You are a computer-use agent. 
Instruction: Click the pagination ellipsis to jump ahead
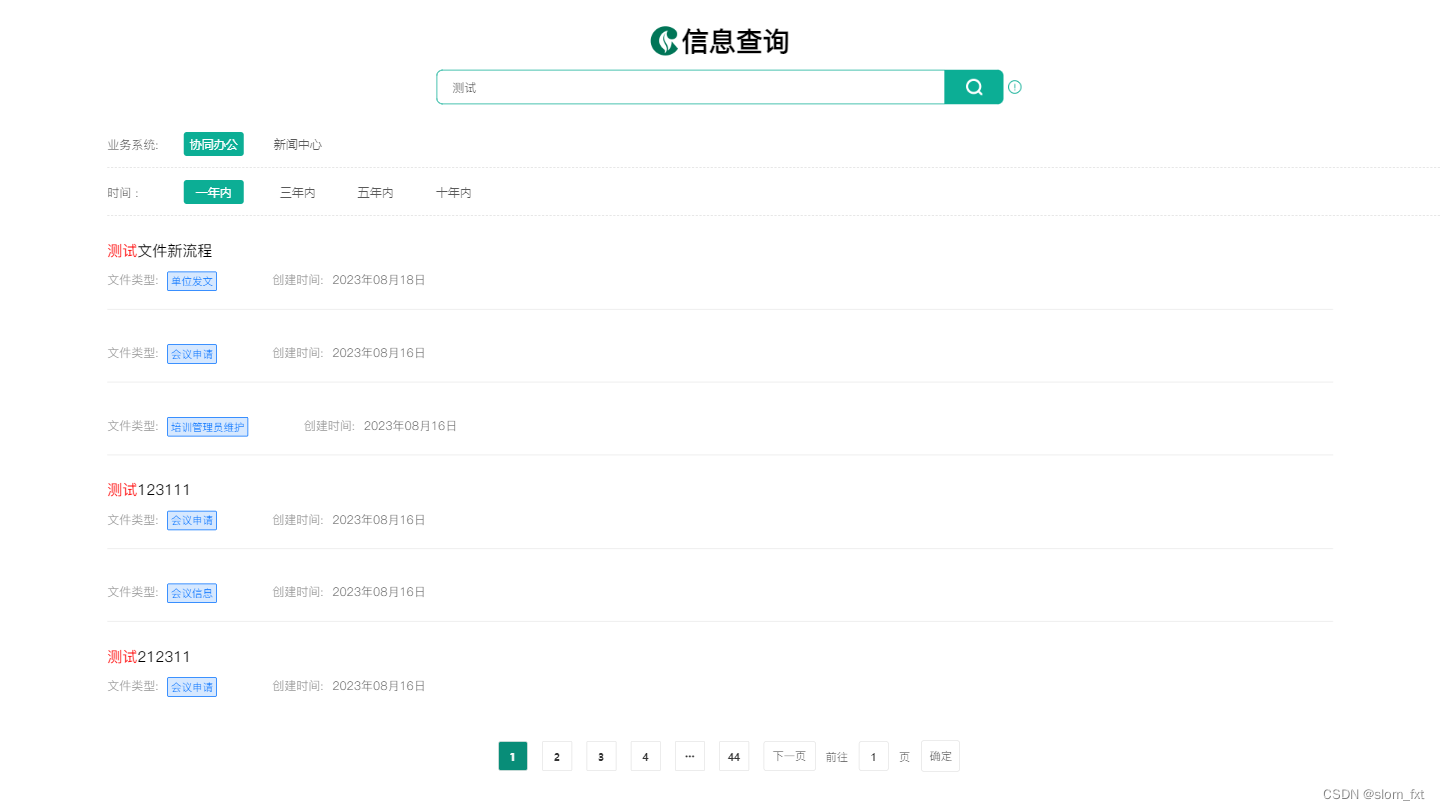(690, 756)
